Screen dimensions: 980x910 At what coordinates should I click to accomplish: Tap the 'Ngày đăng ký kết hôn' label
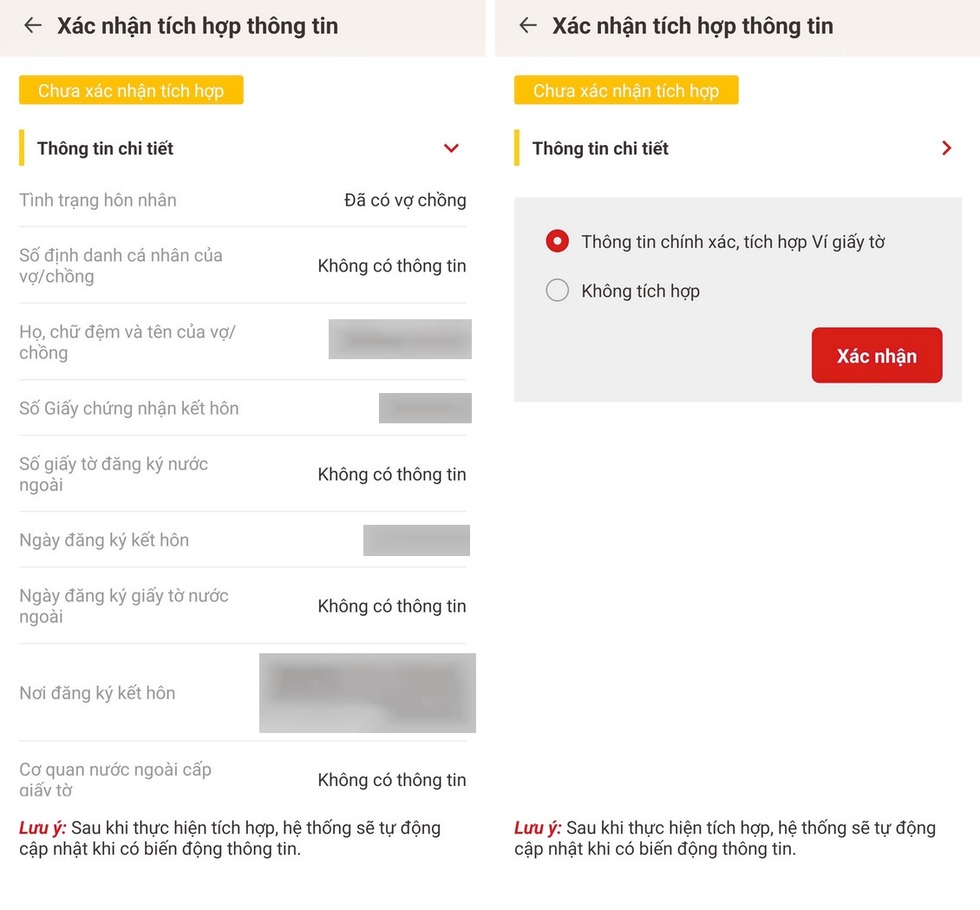click(104, 540)
